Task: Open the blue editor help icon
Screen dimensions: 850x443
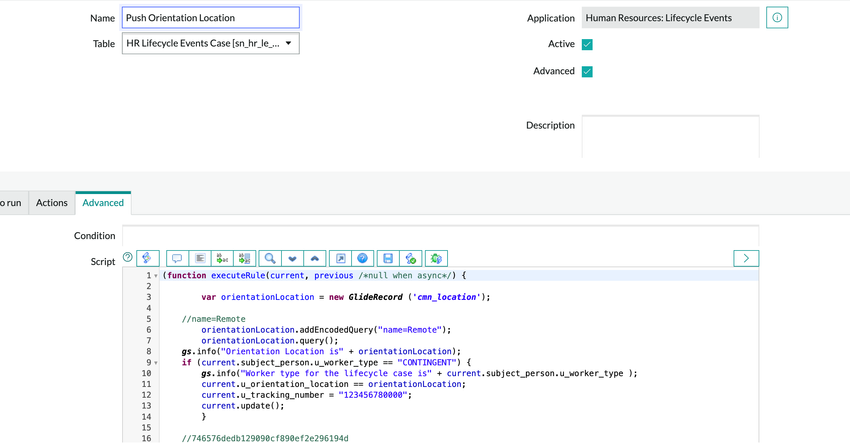Action: 363,259
